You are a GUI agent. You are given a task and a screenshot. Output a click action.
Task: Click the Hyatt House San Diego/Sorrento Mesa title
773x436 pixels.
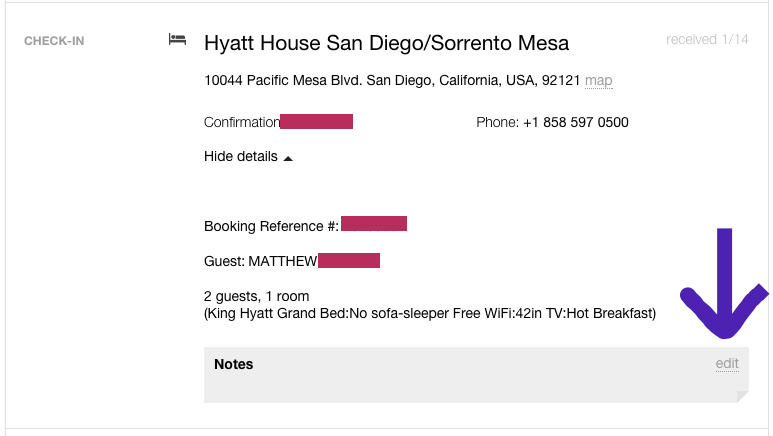pos(386,43)
